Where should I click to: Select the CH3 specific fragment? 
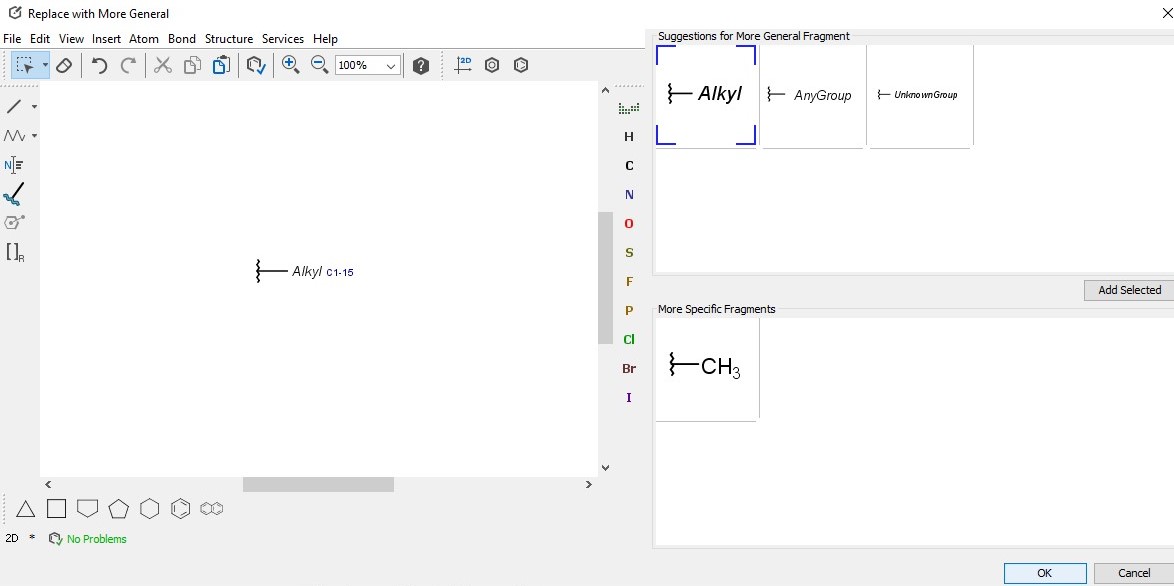click(706, 367)
